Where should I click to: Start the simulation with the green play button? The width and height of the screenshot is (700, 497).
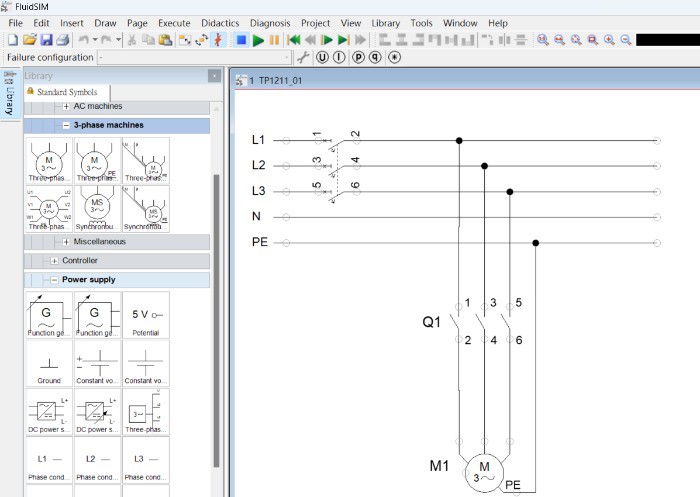[x=258, y=40]
